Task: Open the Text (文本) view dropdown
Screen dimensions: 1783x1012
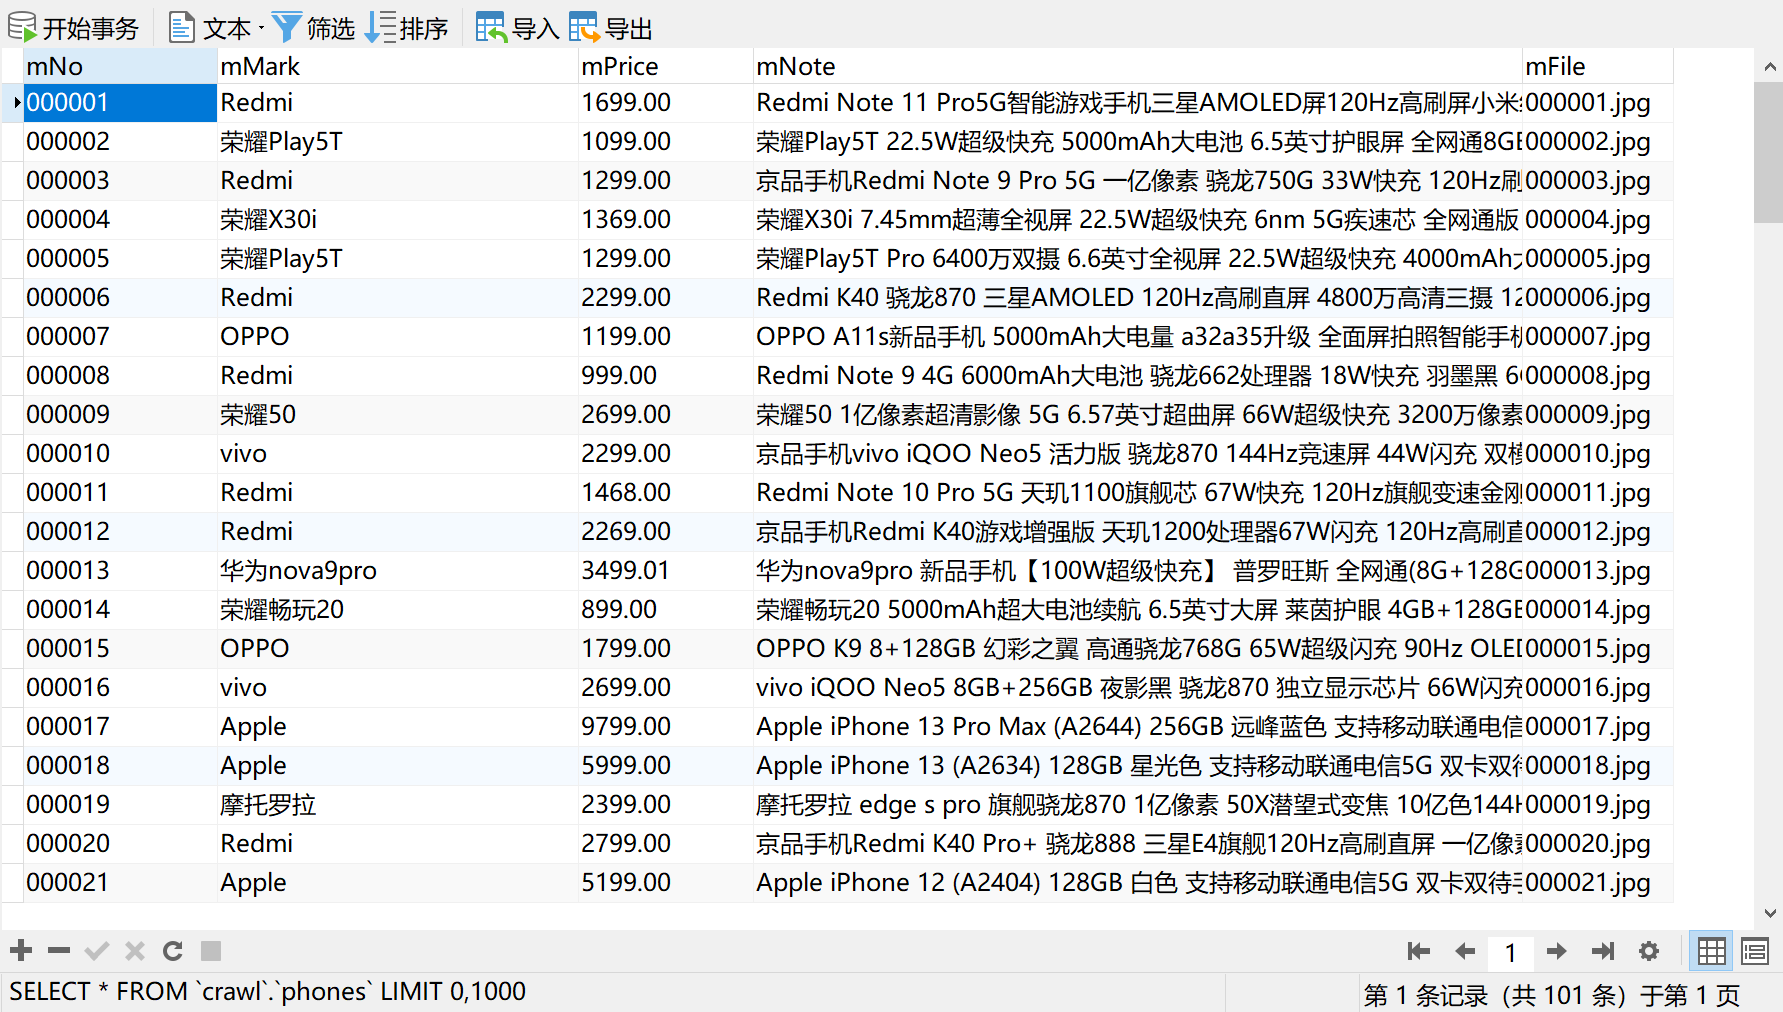Action: tap(216, 28)
